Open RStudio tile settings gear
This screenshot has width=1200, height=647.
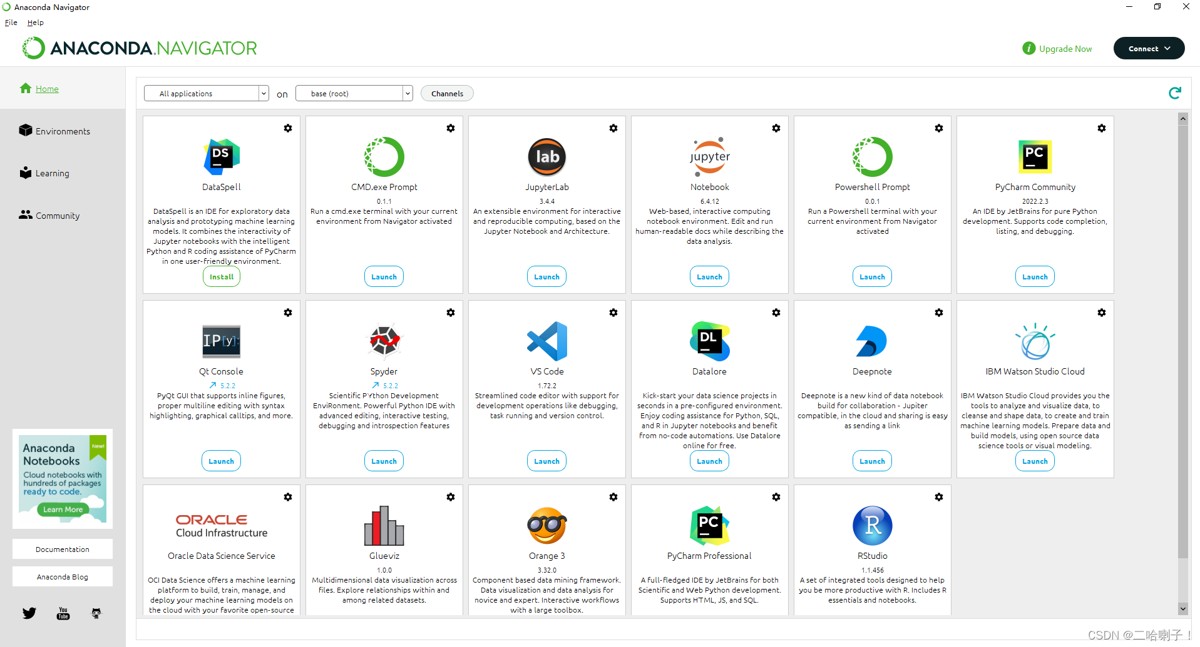[x=939, y=497]
